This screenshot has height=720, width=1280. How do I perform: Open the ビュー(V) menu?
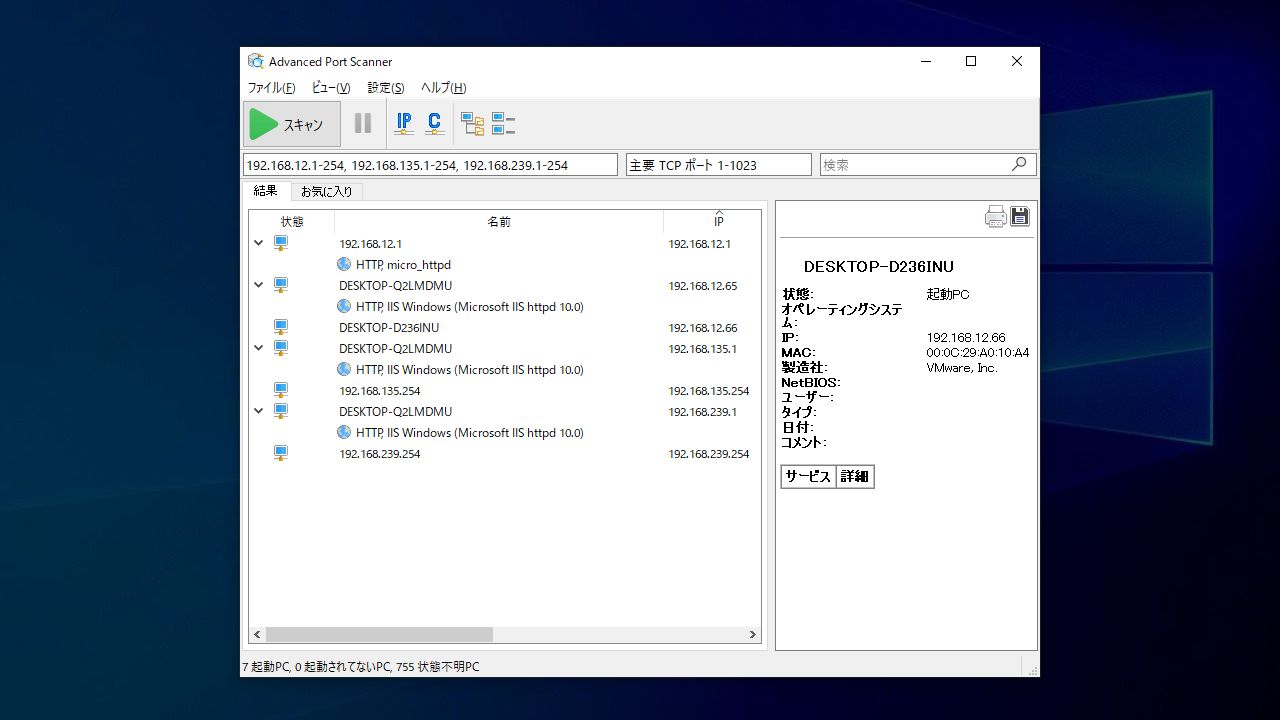[x=331, y=88]
